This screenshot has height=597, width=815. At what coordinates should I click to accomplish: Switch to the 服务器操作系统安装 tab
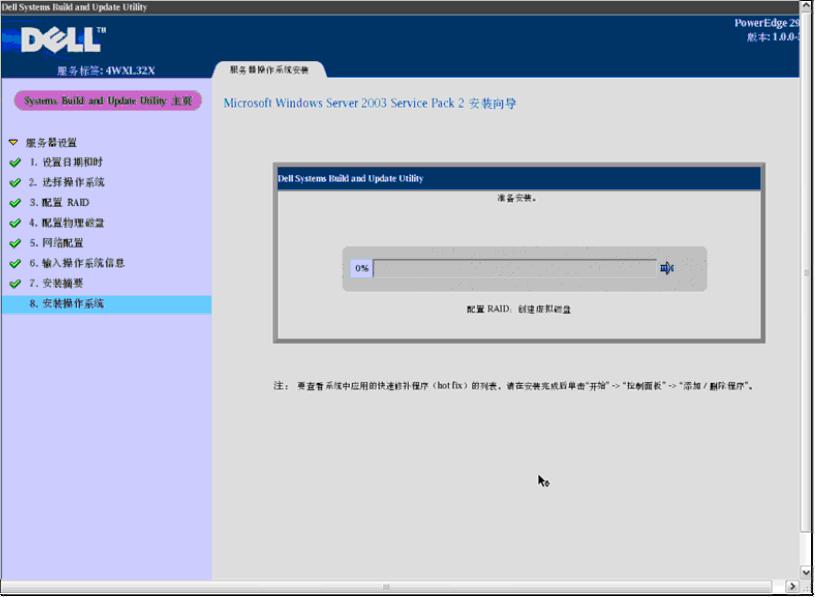tap(270, 70)
